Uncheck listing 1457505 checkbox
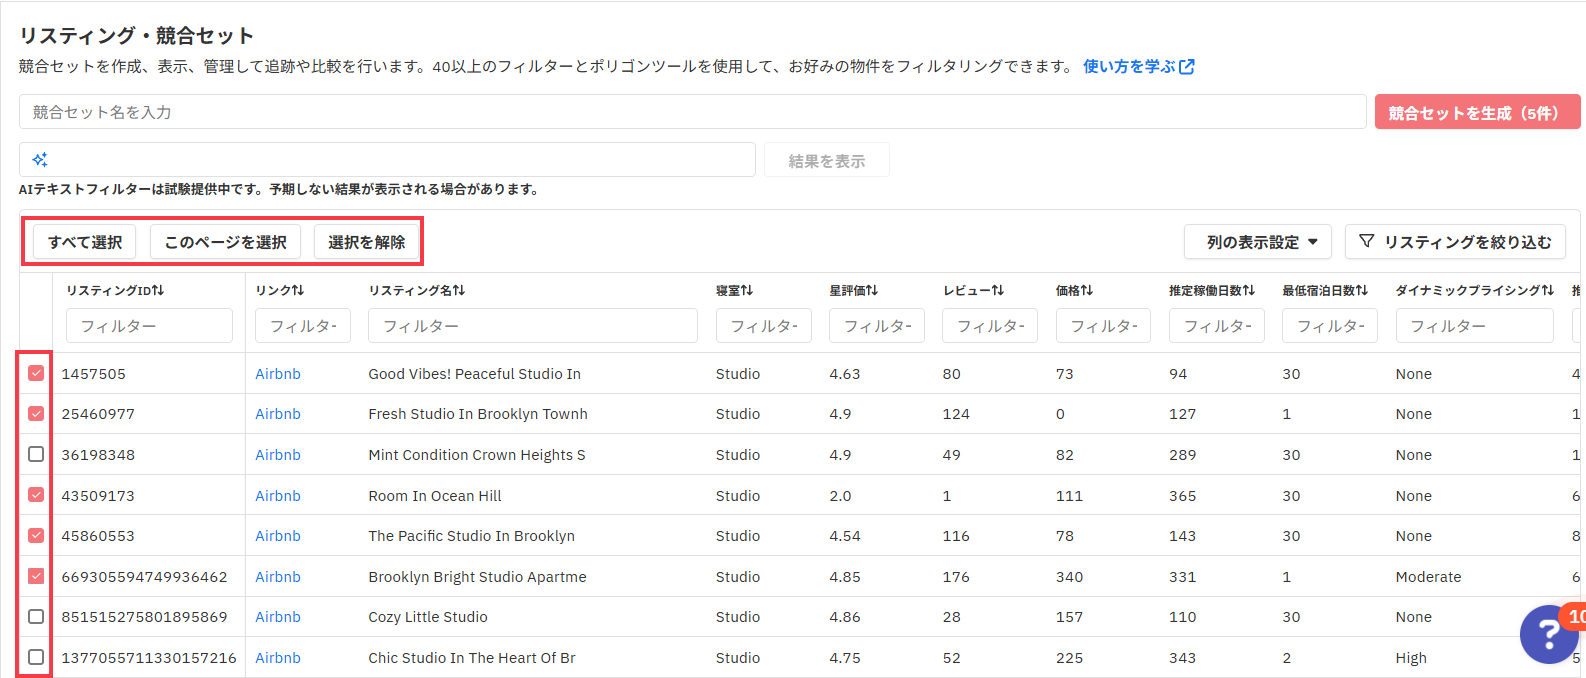This screenshot has height=678, width=1586. coord(36,373)
